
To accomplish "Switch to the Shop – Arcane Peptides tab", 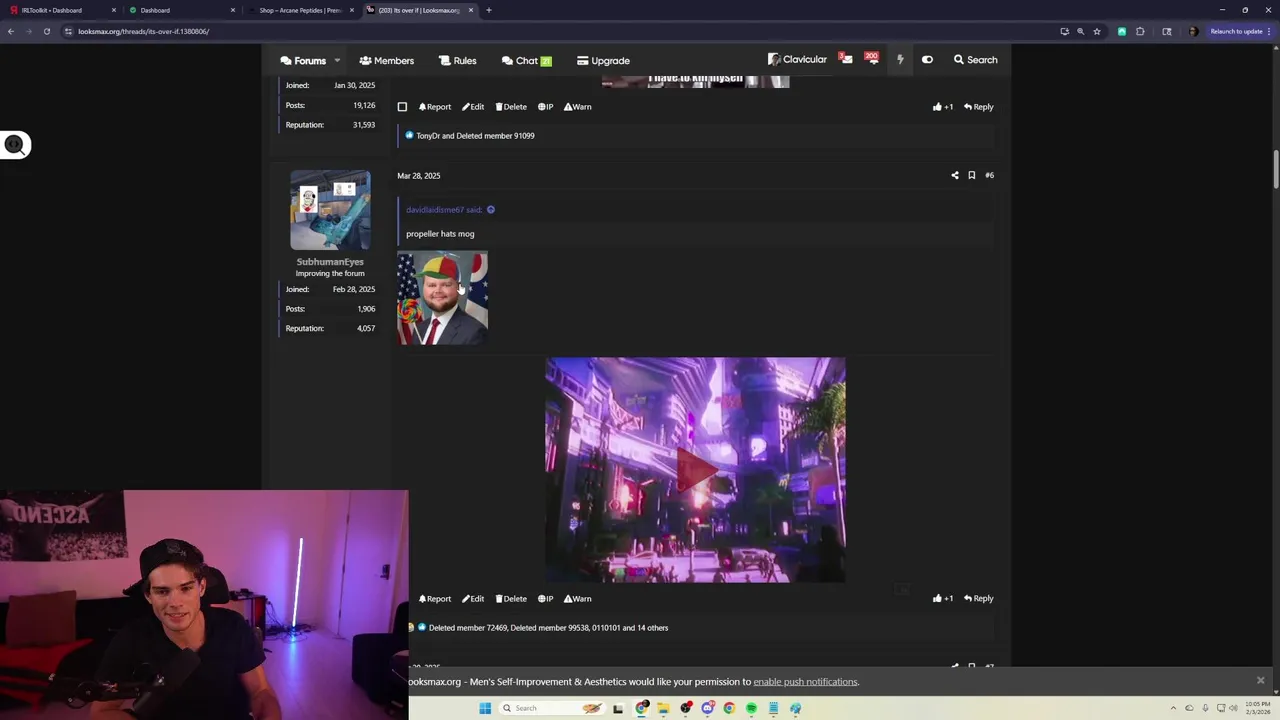I will 300,10.
